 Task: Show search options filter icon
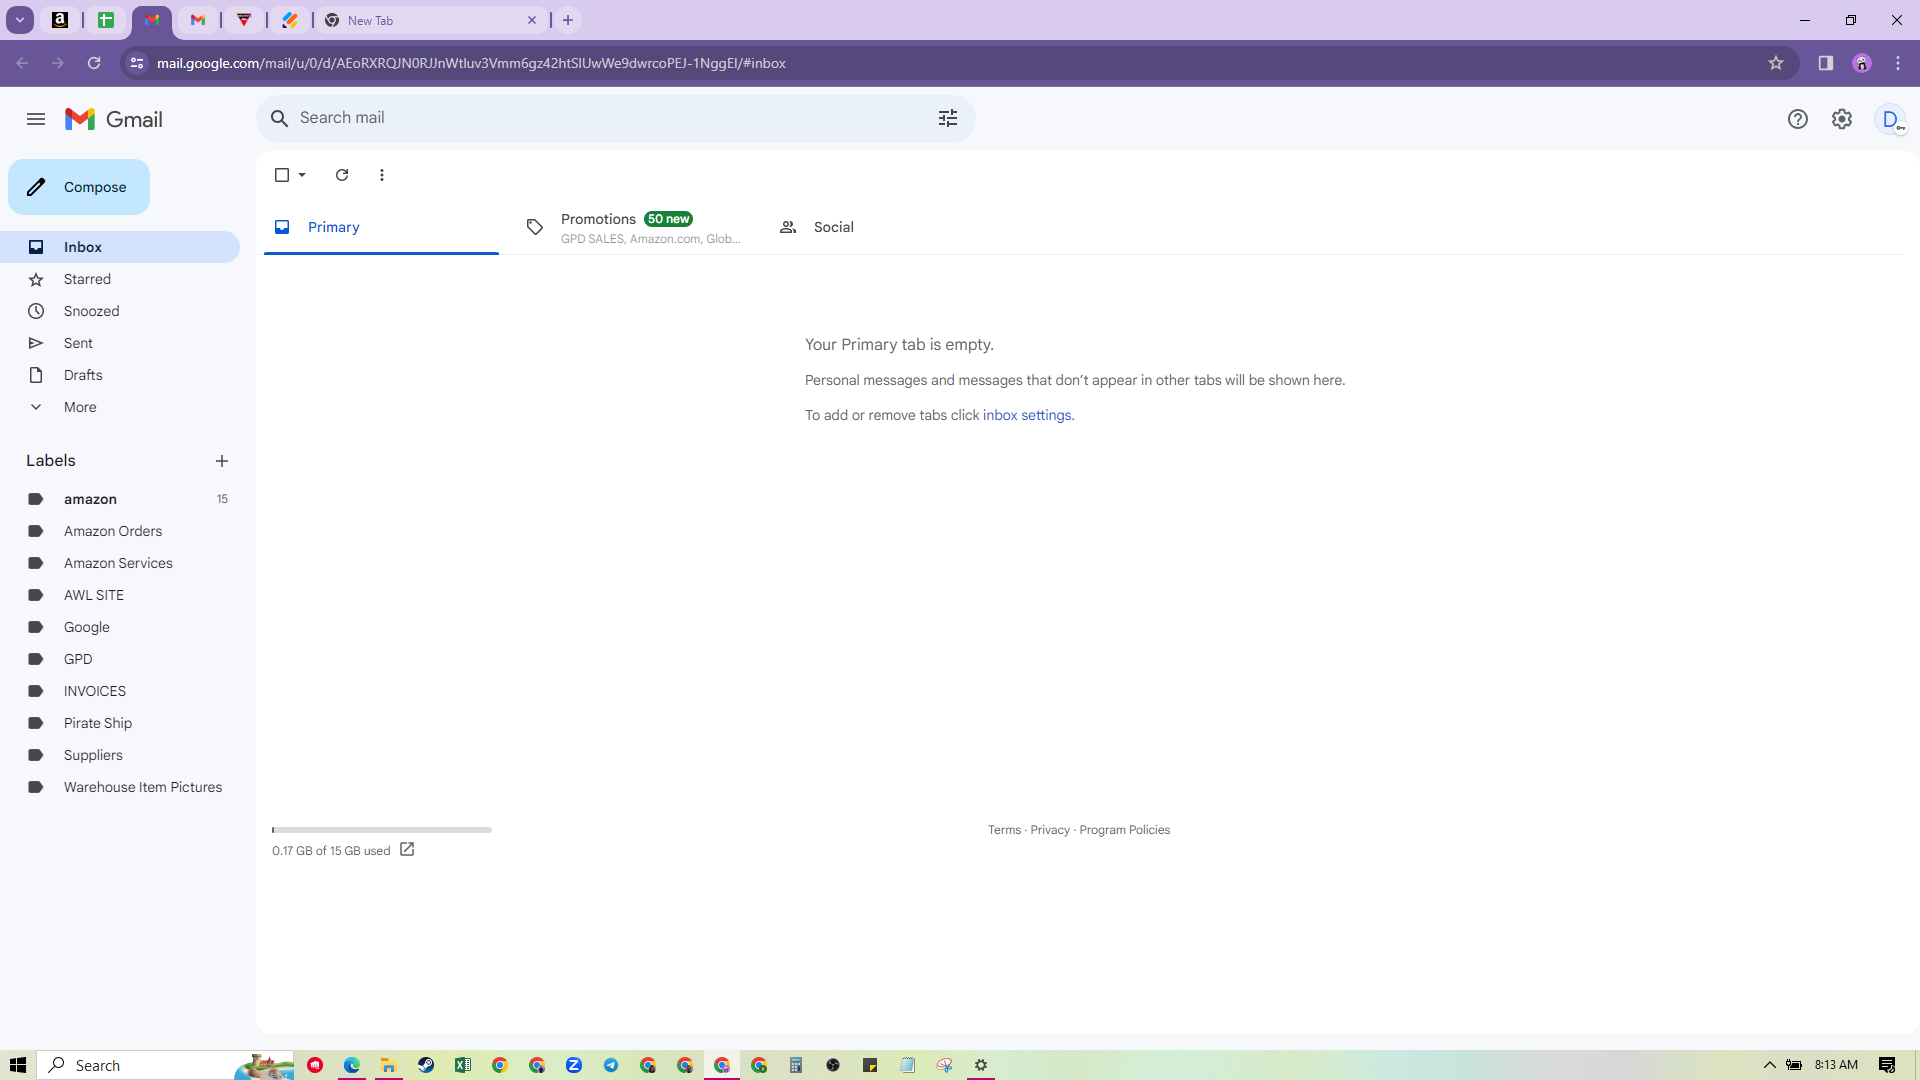948,118
